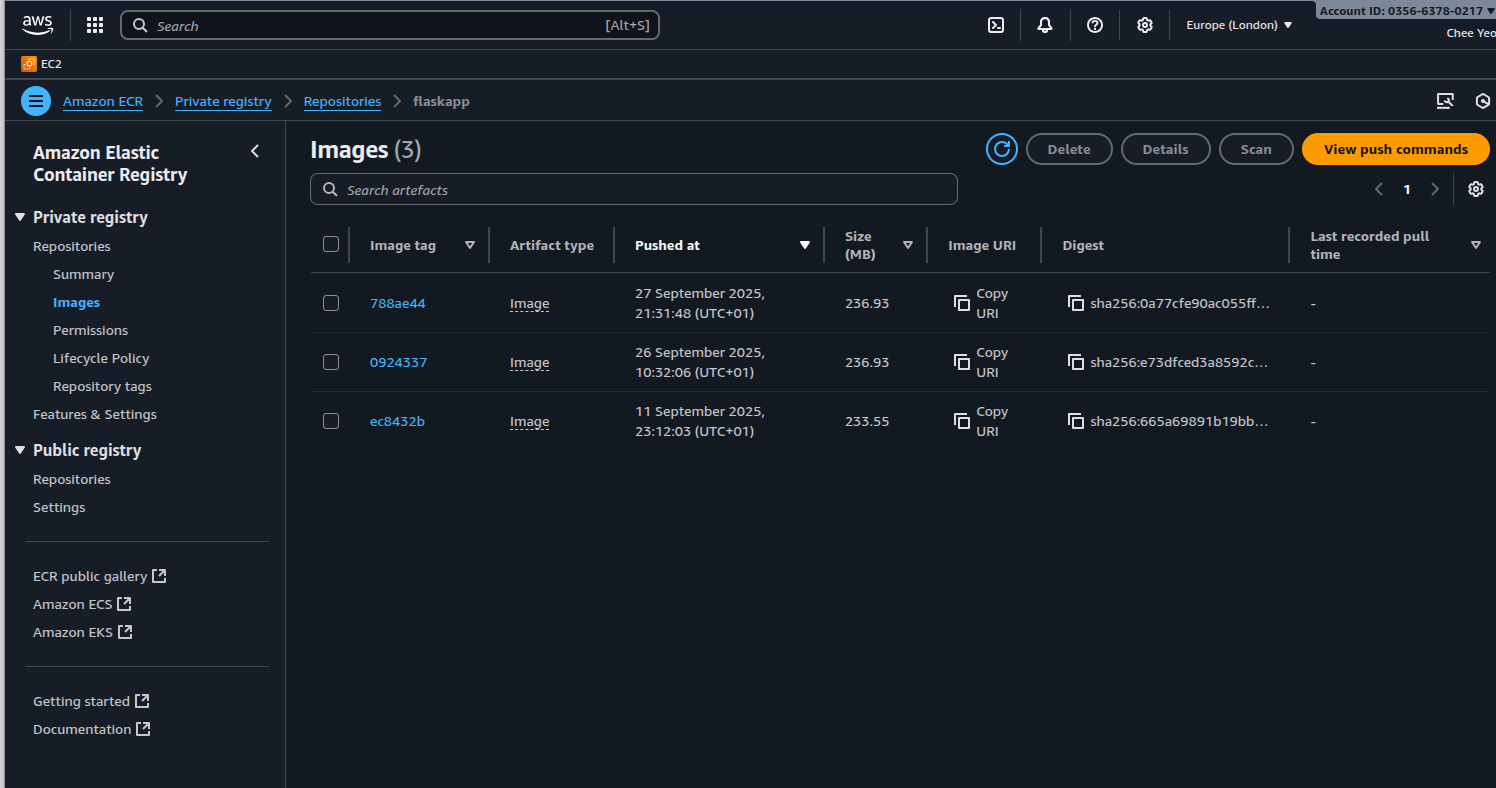This screenshot has width=1496, height=788.
Task: Click the Search artefacts field
Action: click(x=634, y=189)
